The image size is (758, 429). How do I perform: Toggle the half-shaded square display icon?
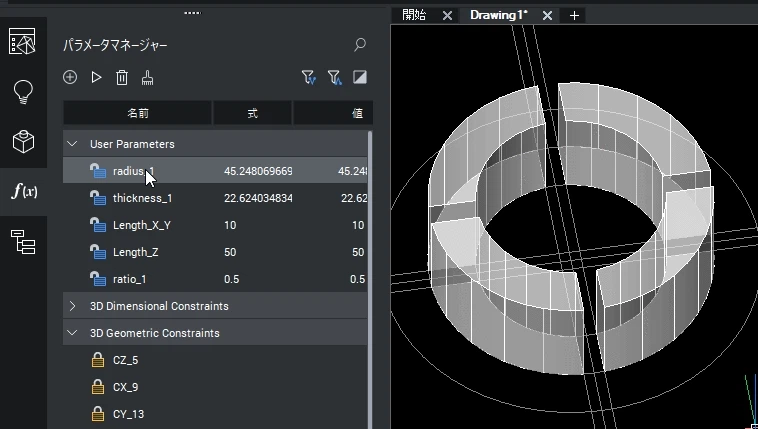[x=360, y=77]
